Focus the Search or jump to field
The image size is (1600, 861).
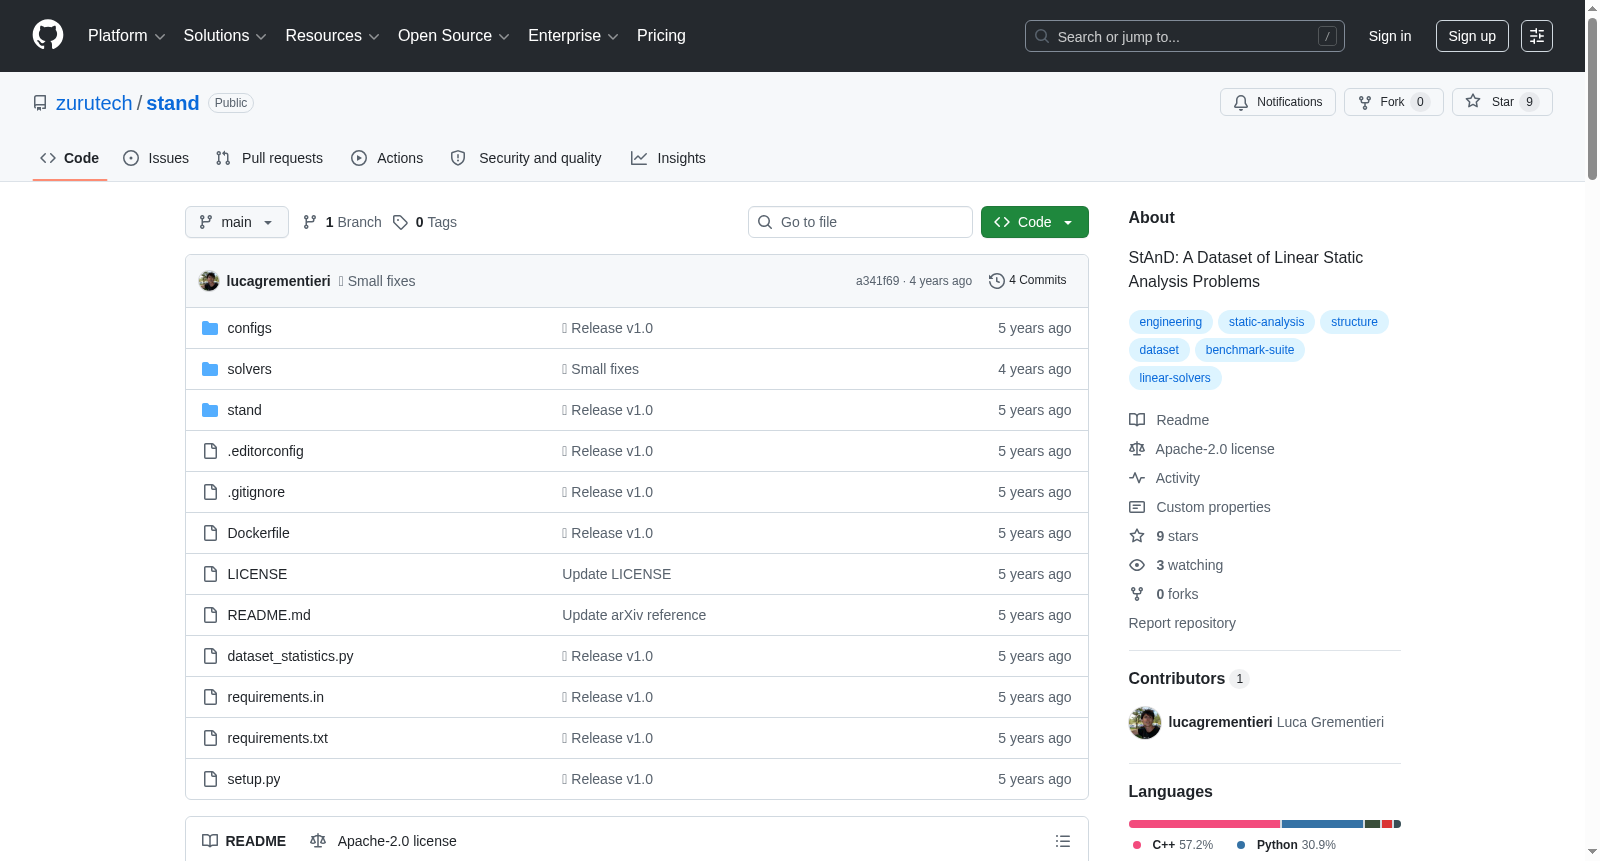pos(1185,36)
